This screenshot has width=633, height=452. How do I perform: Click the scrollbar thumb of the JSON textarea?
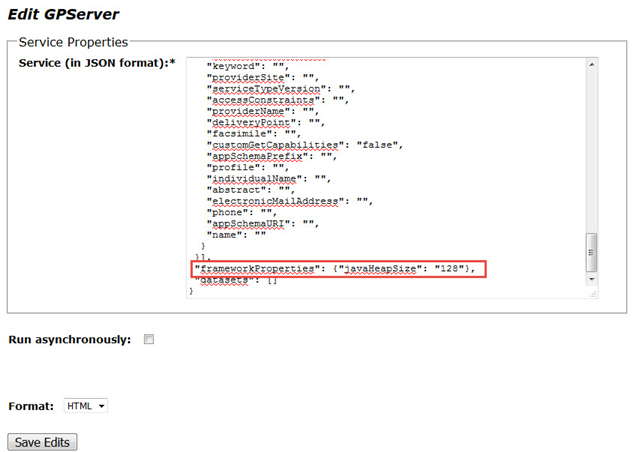coord(592,252)
